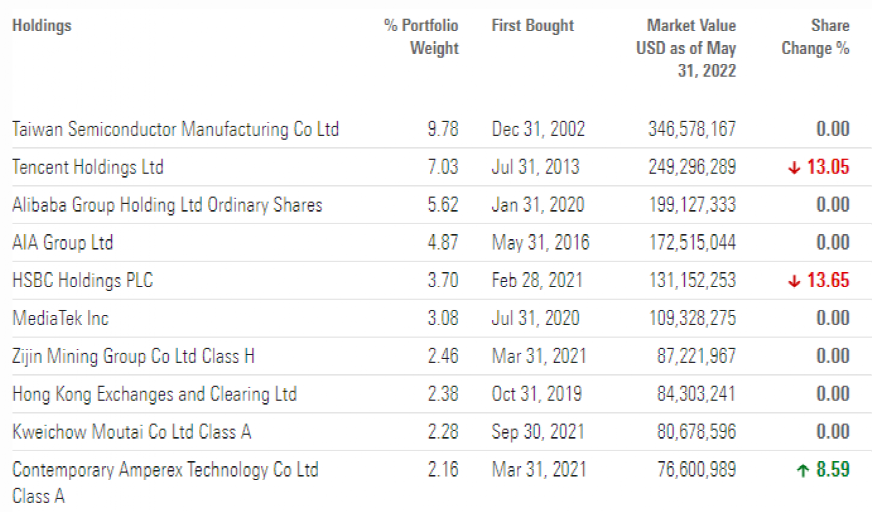Open Hong Kong Exchanges and Clearing Ltd
The width and height of the screenshot is (872, 512).
tap(154, 394)
